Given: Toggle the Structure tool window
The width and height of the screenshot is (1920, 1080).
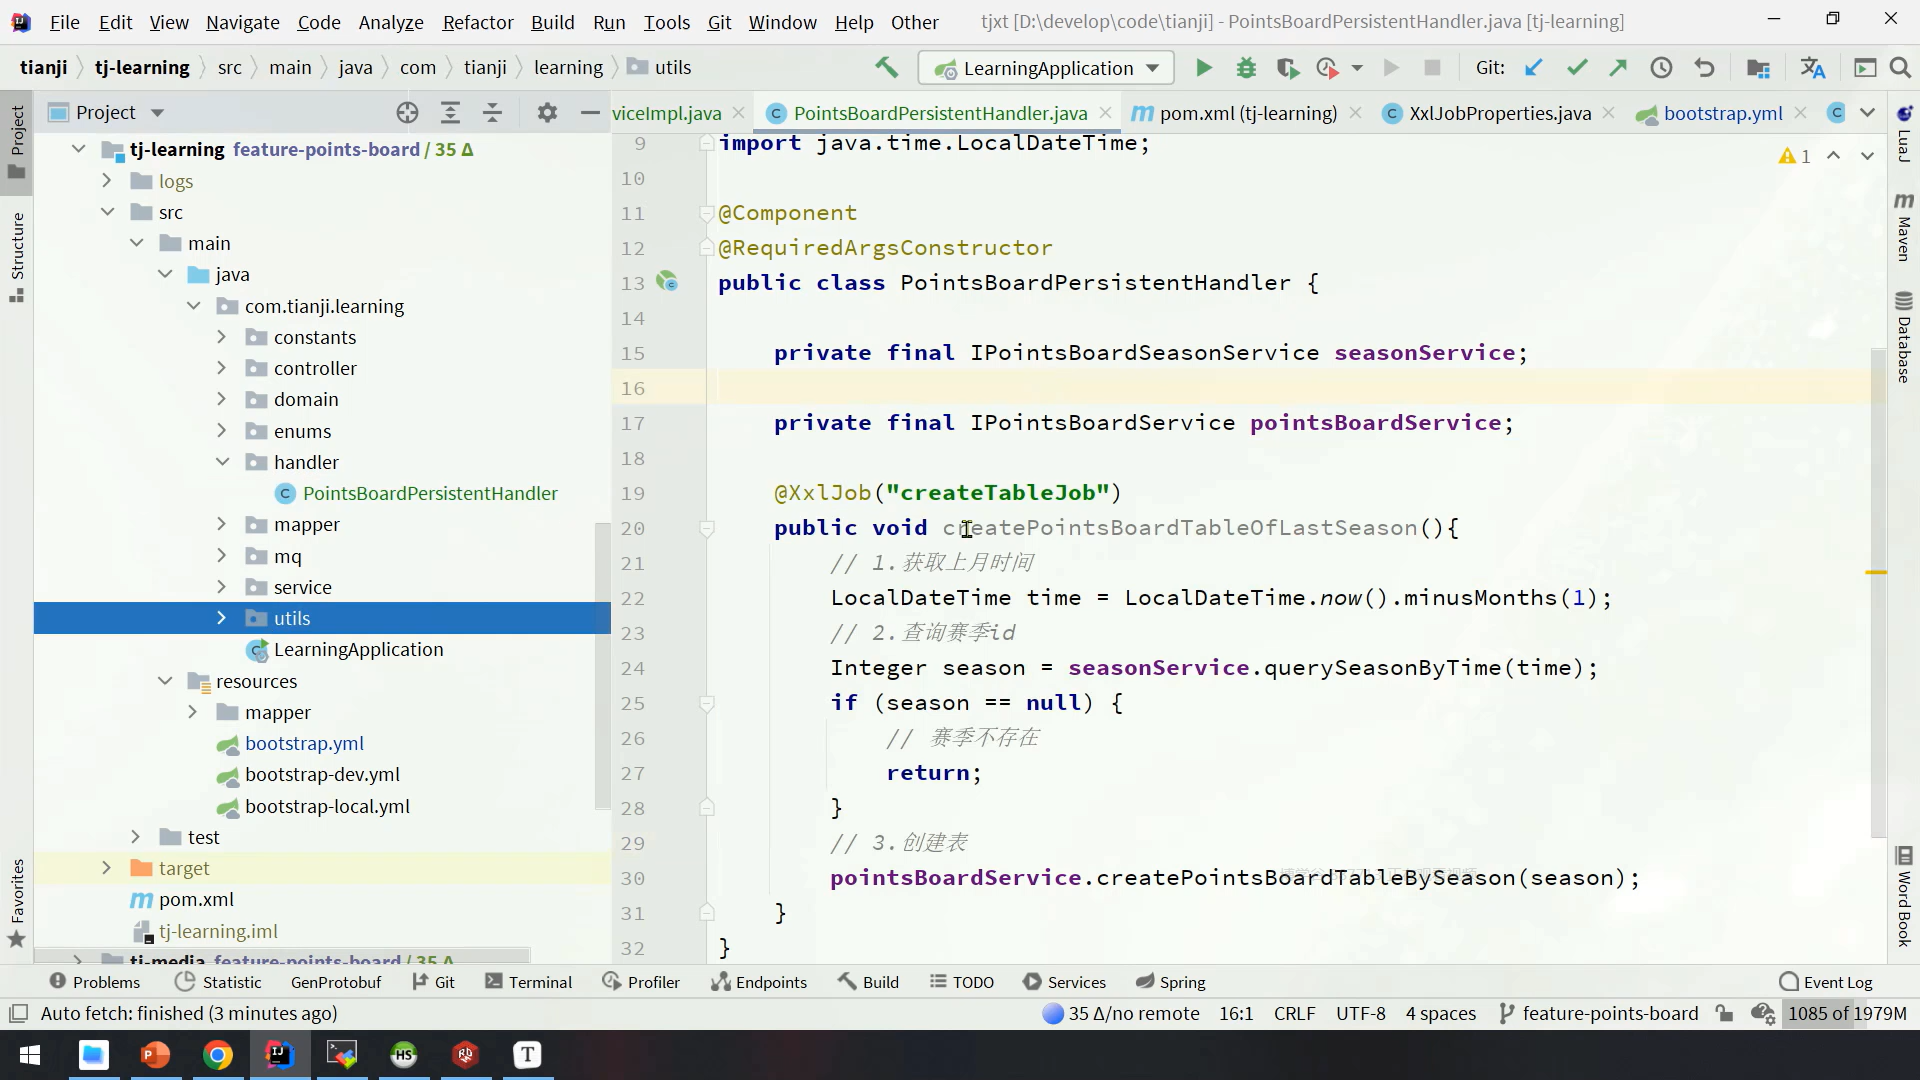Looking at the screenshot, I should click(17, 256).
